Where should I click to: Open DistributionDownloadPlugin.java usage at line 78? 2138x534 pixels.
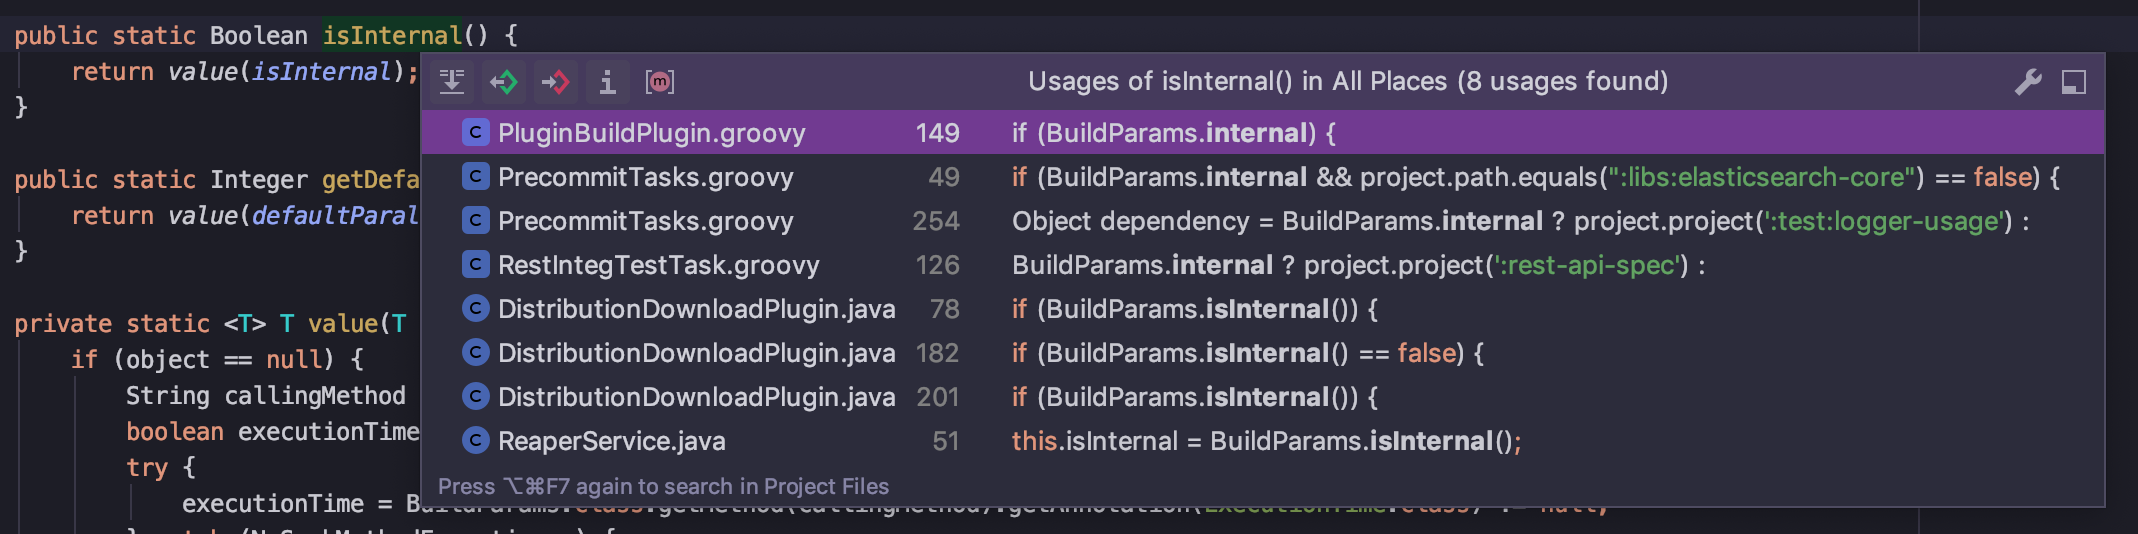(x=696, y=309)
